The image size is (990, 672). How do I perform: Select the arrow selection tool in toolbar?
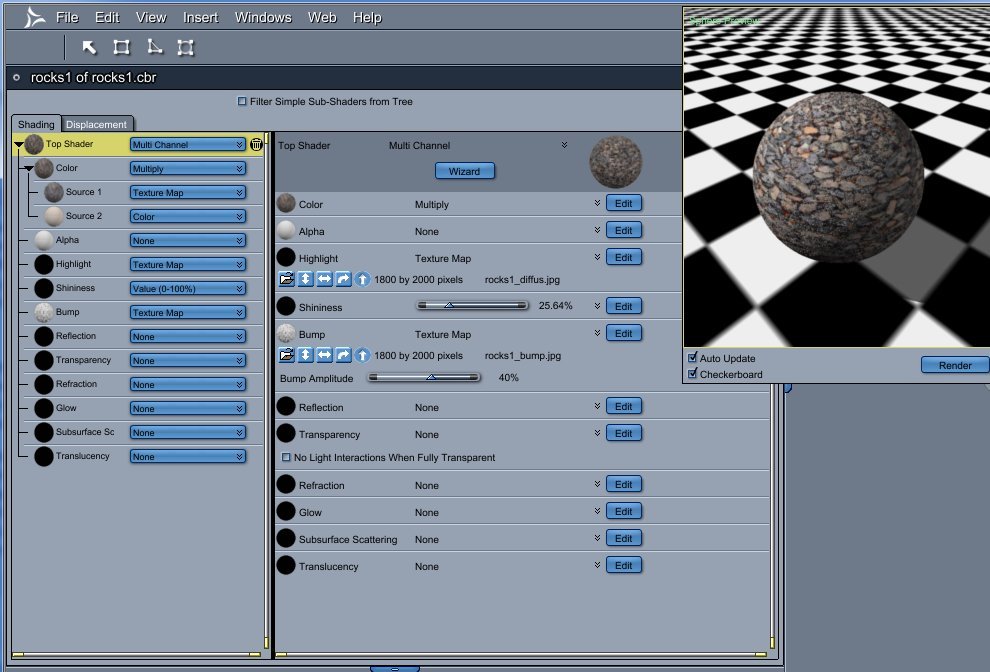coord(89,47)
